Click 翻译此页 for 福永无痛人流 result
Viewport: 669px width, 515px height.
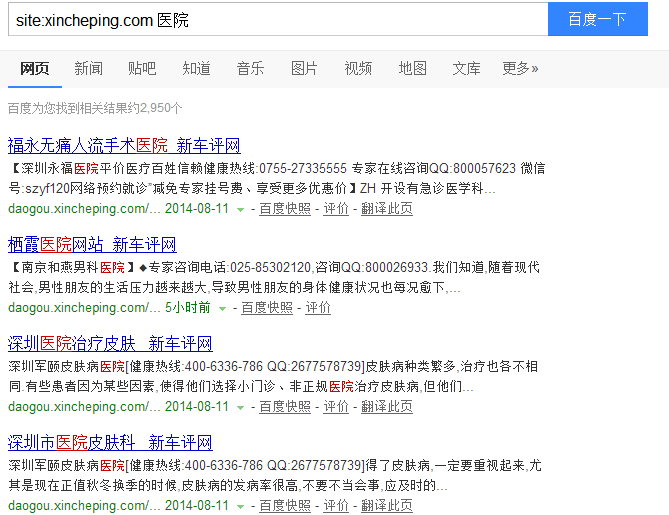[x=387, y=209]
